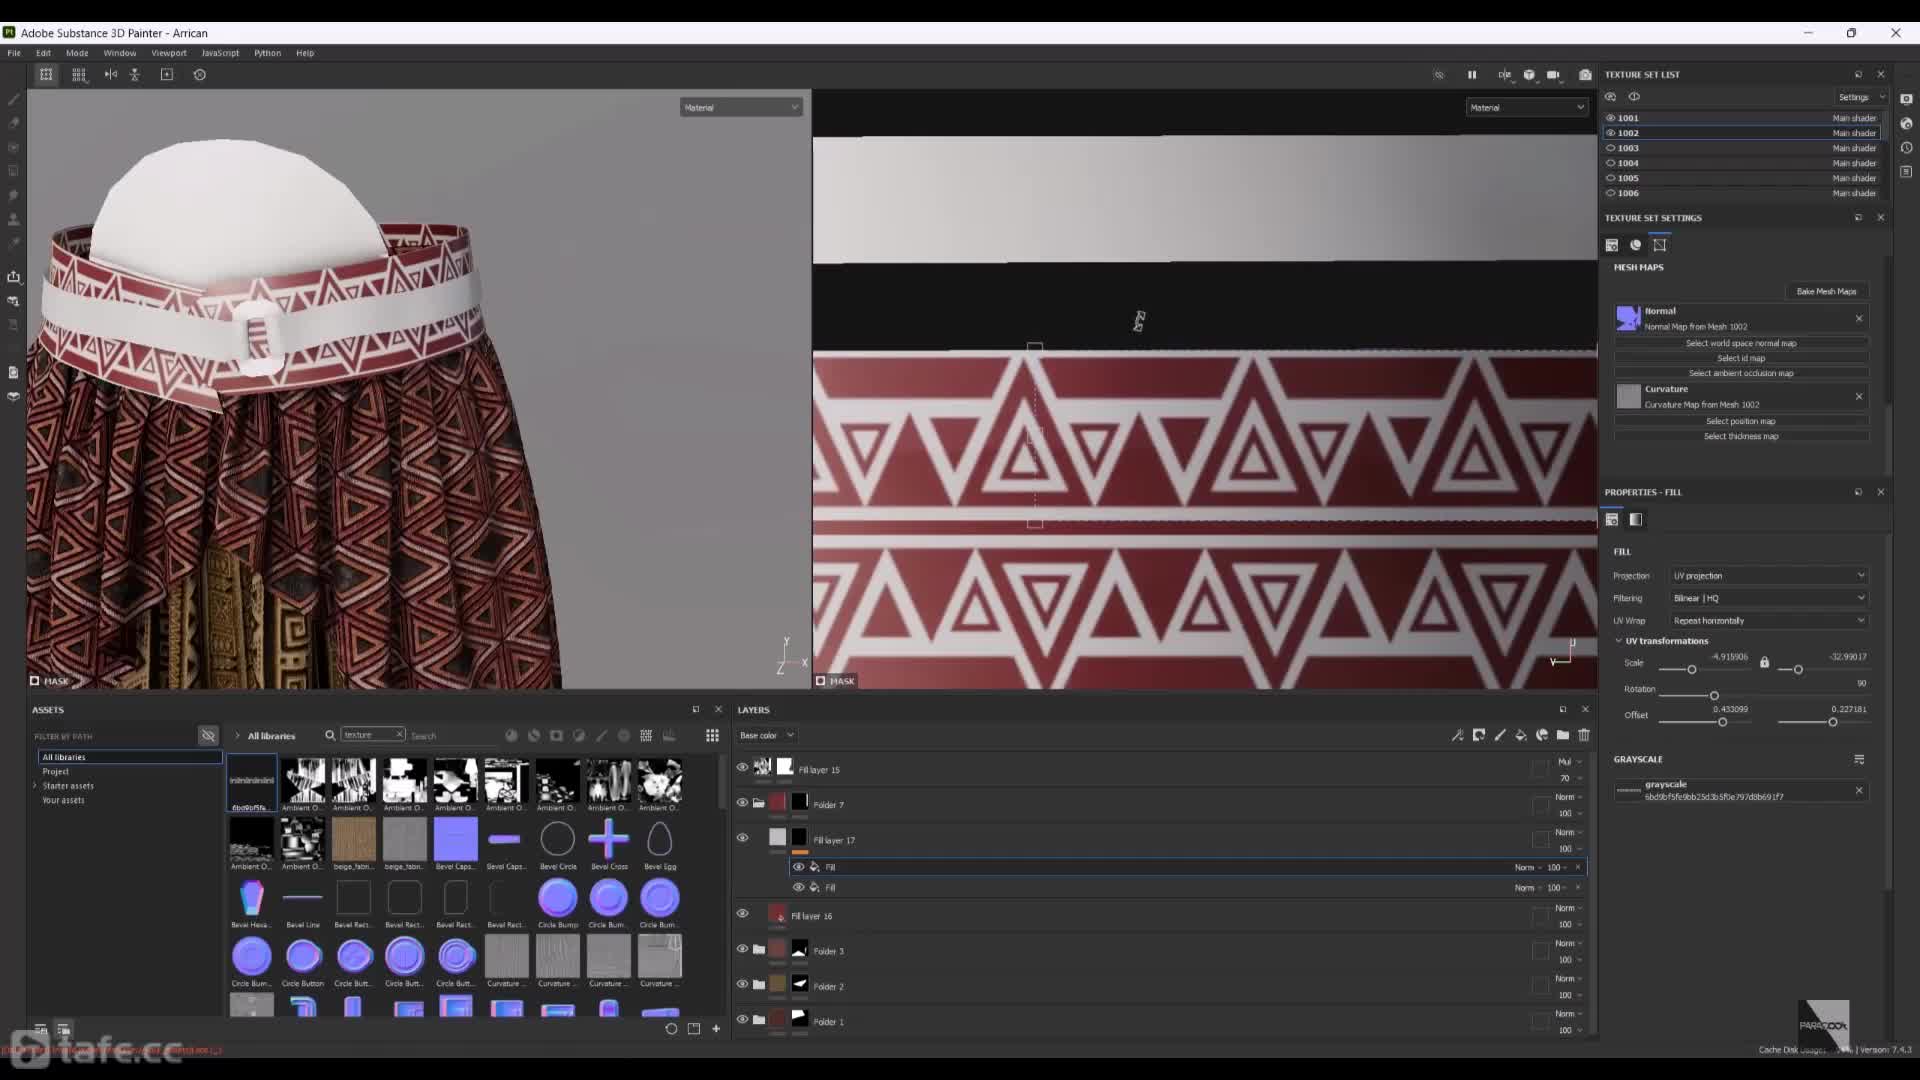Toggle visibility of texture set 1001
Viewport: 1920px width, 1080px height.
(1611, 118)
